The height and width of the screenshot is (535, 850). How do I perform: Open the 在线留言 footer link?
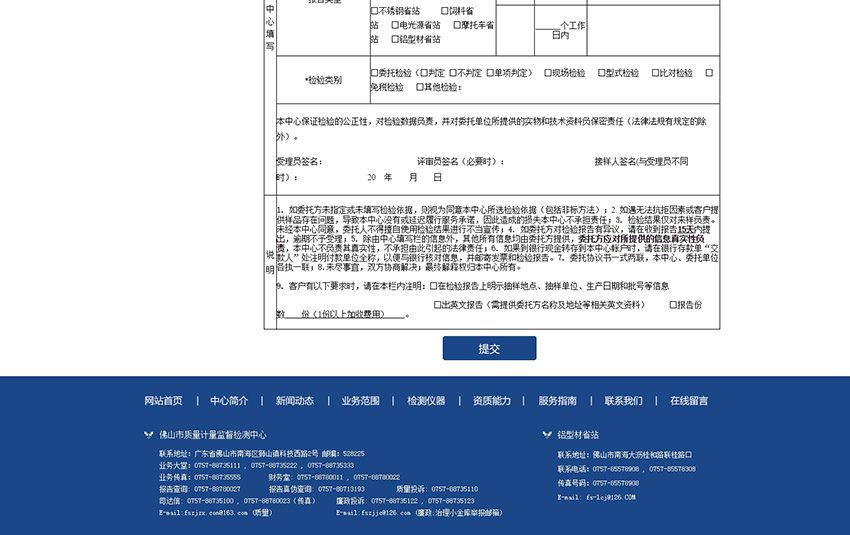pos(689,401)
